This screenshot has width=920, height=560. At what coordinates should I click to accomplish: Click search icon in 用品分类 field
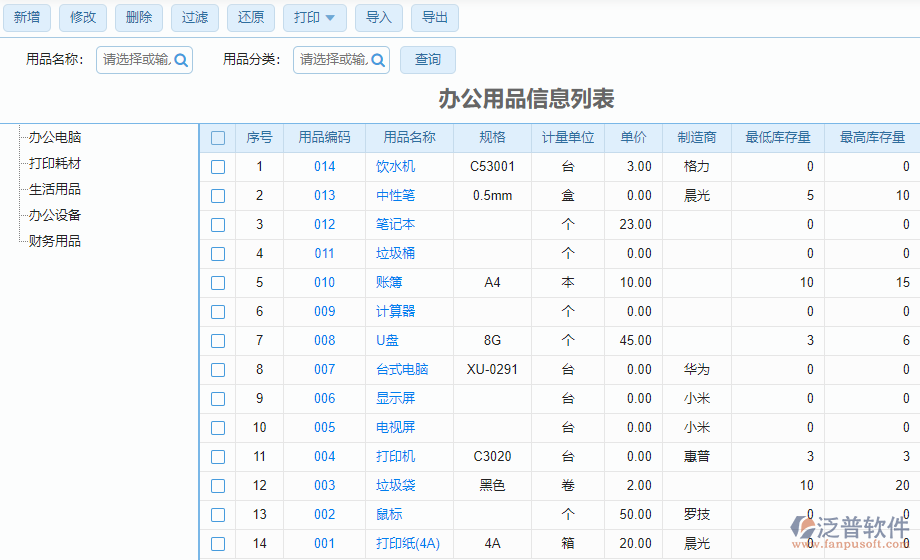click(x=378, y=60)
